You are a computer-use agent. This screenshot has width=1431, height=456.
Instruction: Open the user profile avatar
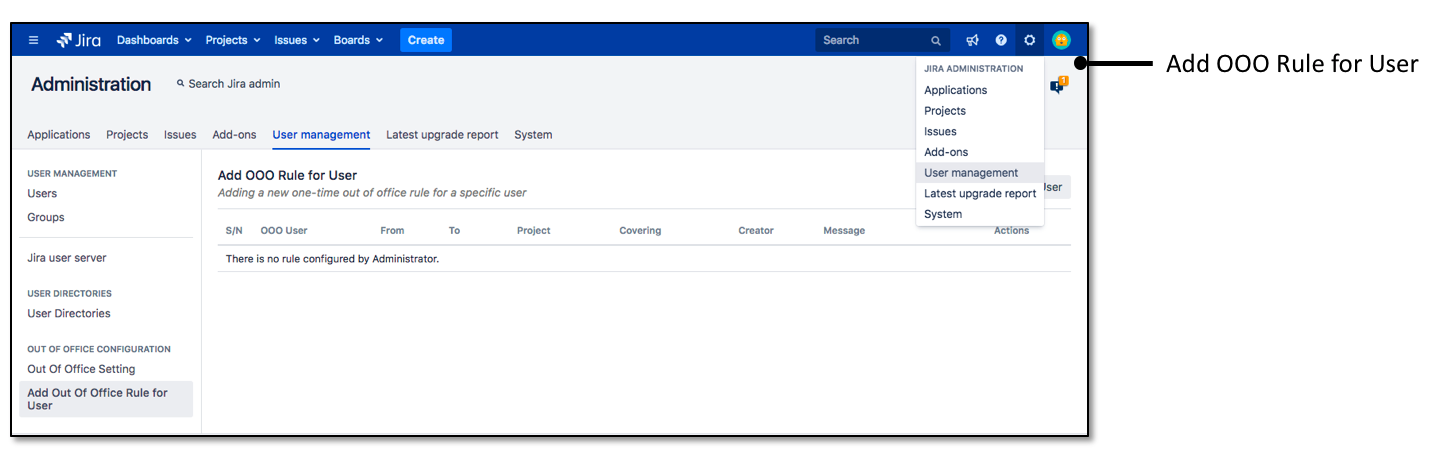point(1061,40)
